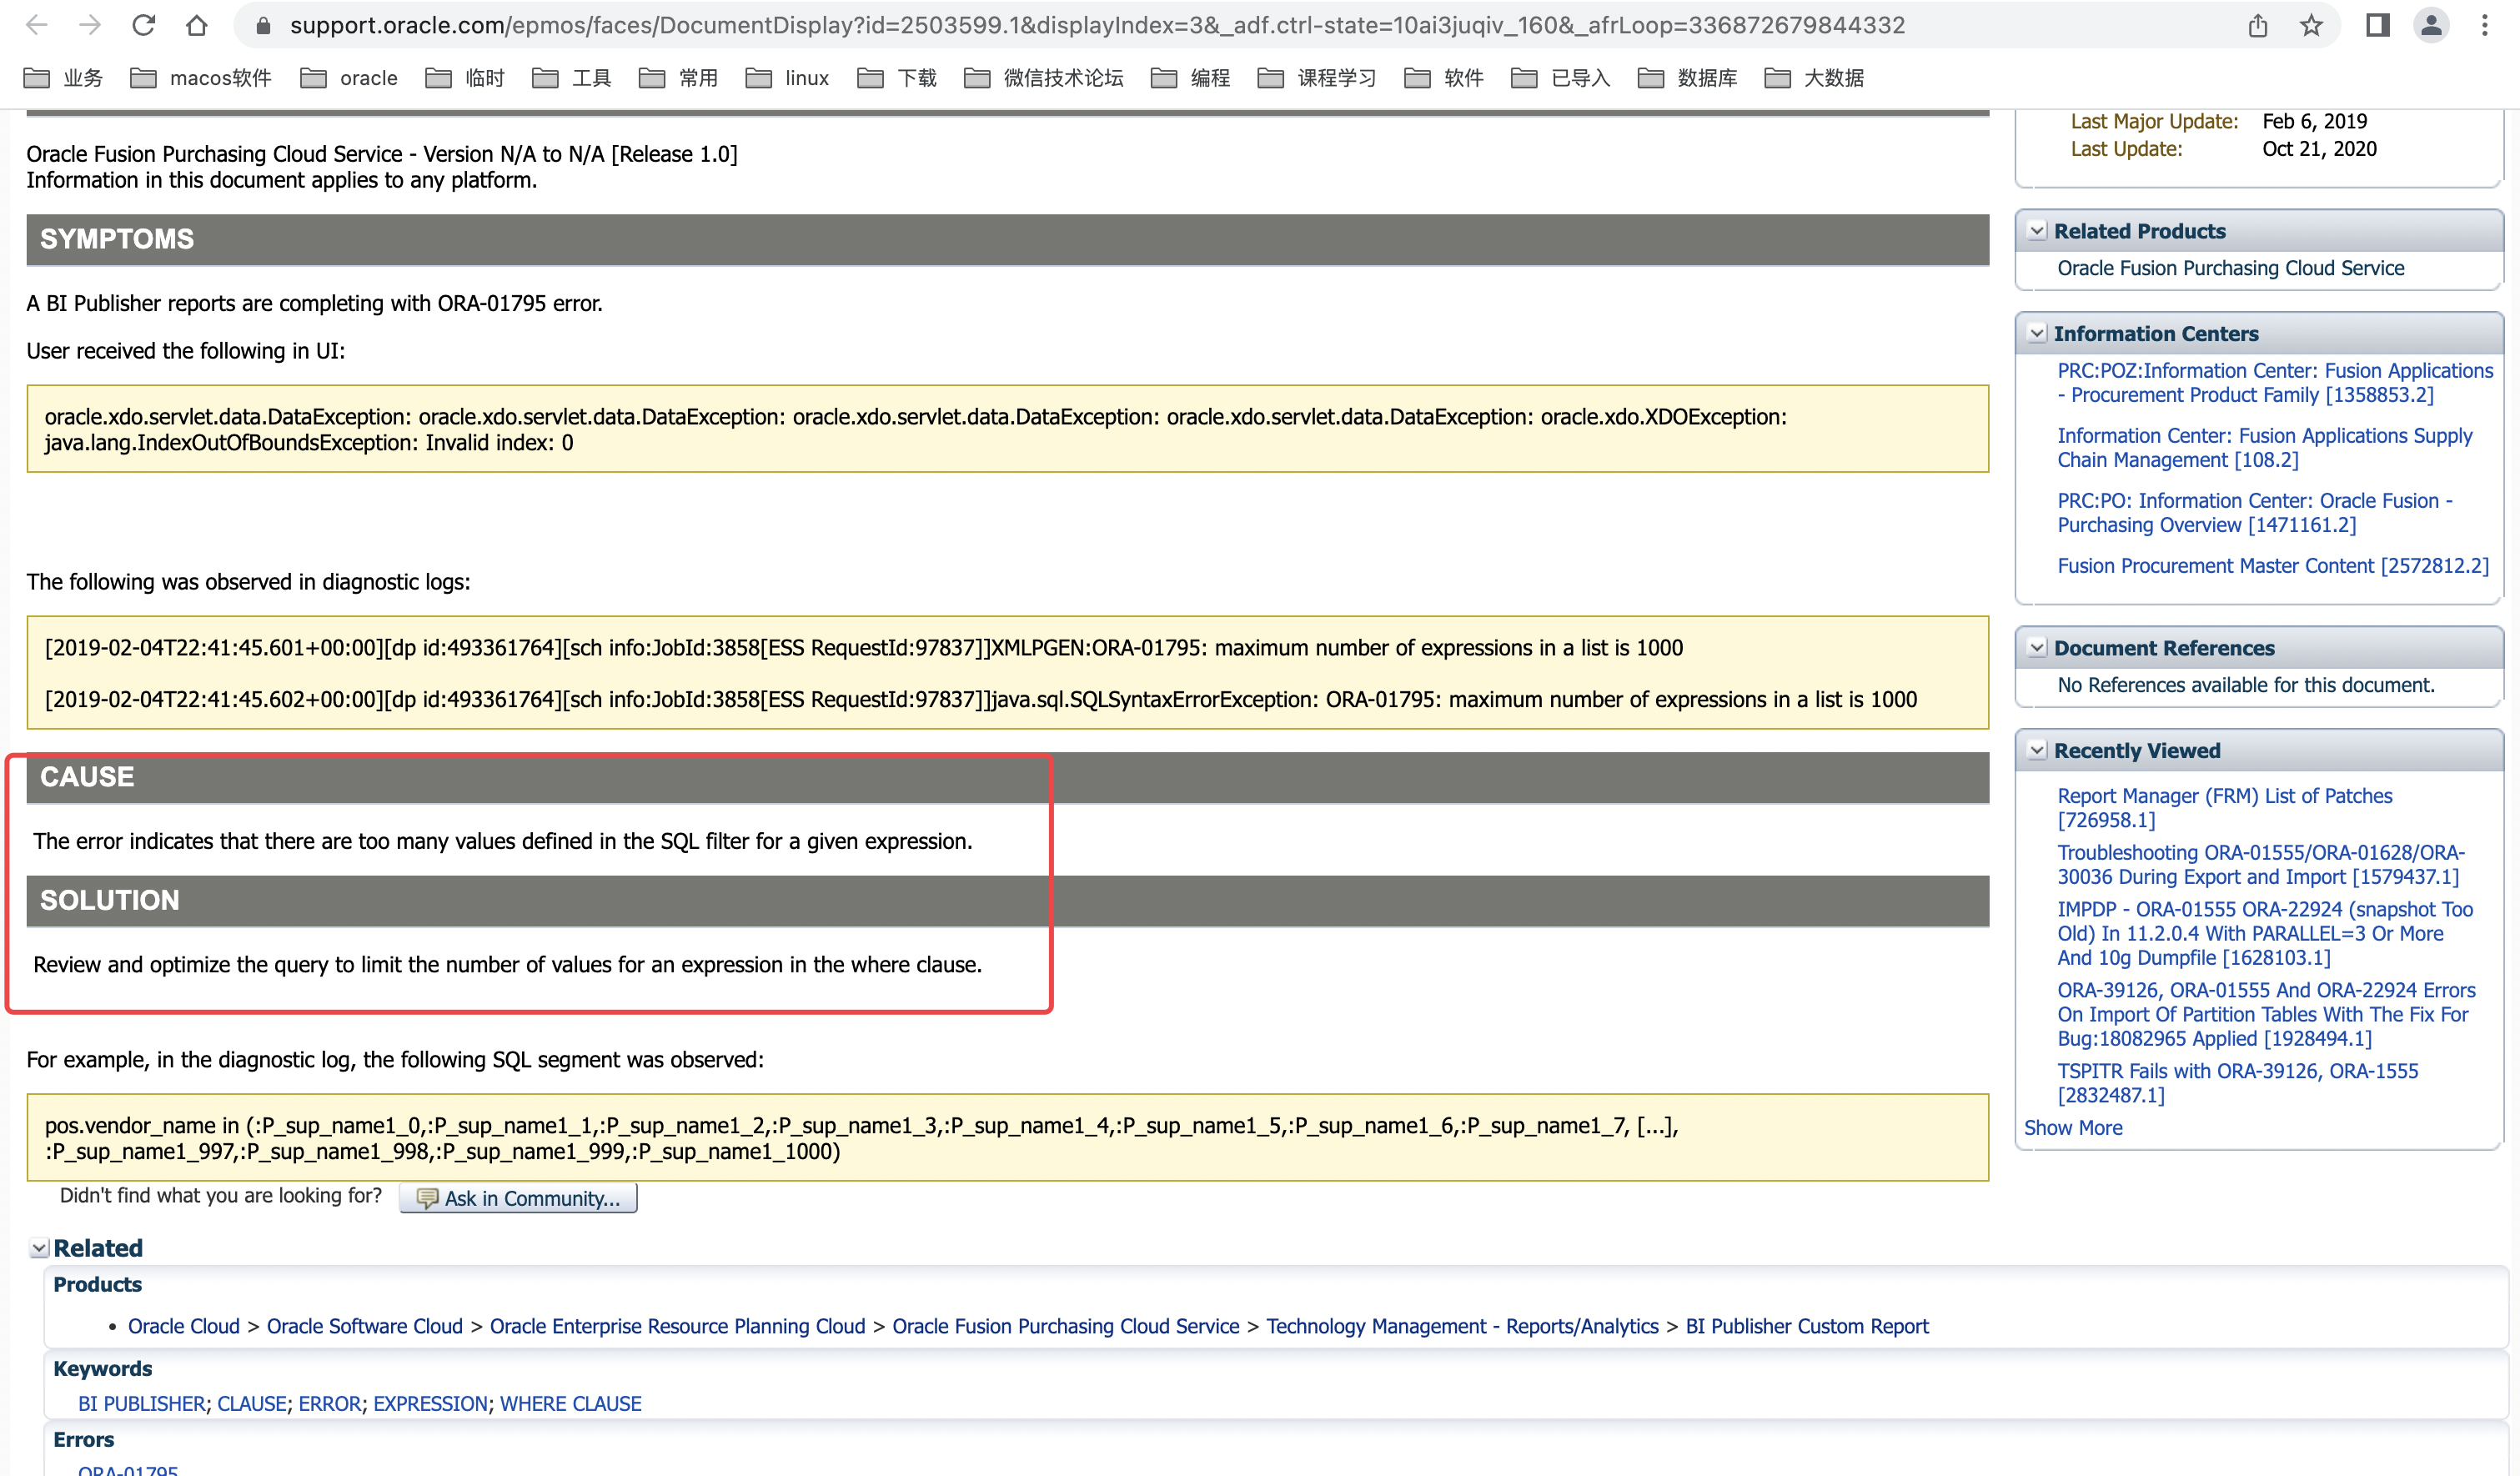Viewport: 2520px width, 1476px height.
Task: Open the Ask in Community icon button
Action: point(426,1197)
